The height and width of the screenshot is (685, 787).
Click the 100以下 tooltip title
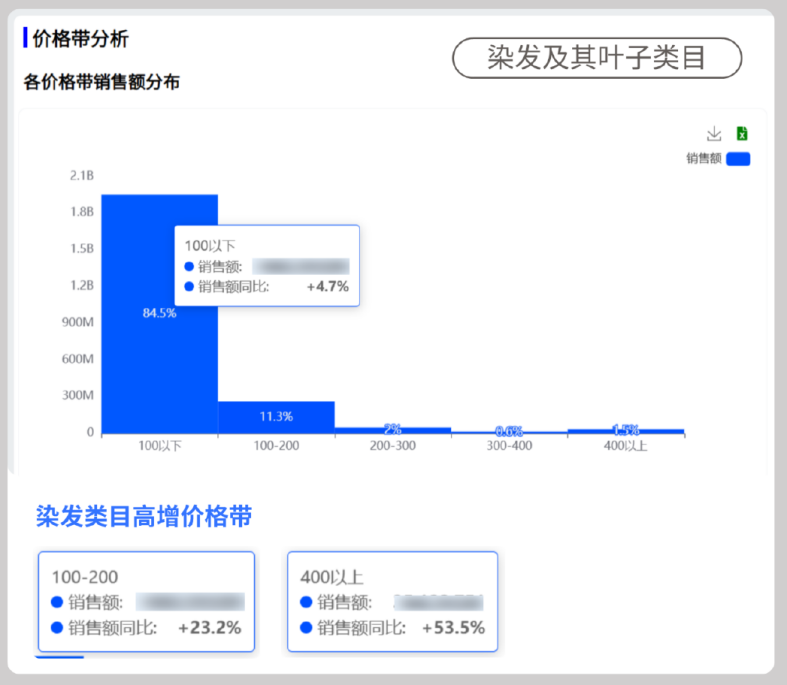click(210, 246)
